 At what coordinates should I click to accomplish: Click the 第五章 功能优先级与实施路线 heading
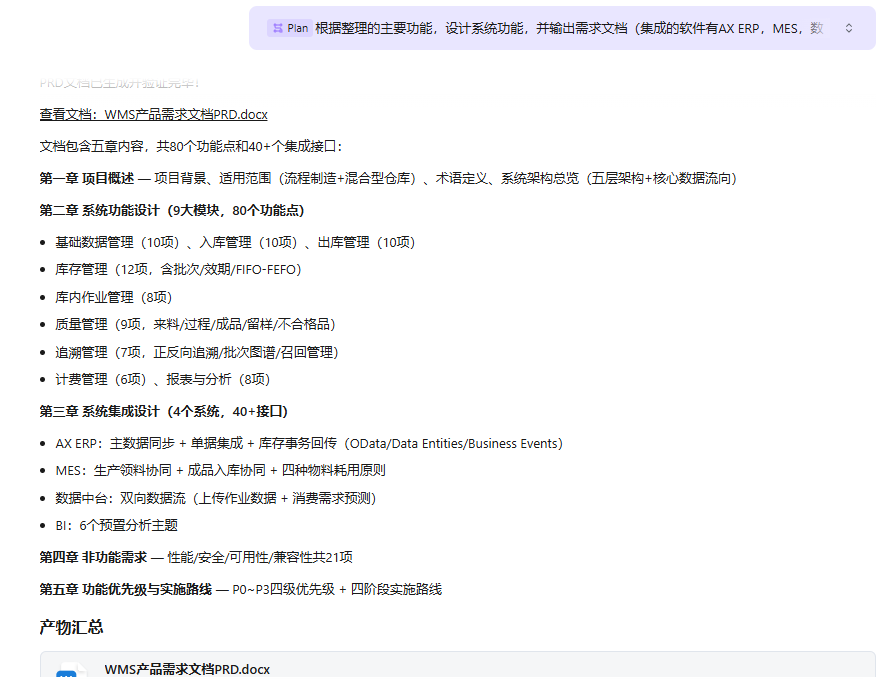point(125,589)
